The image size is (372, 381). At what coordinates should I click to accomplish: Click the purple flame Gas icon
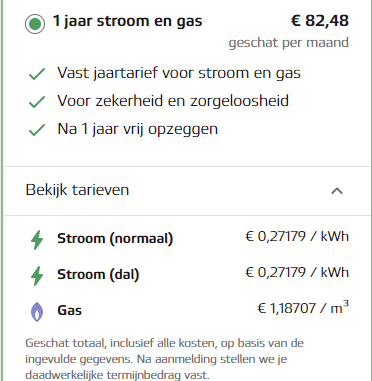click(x=37, y=312)
